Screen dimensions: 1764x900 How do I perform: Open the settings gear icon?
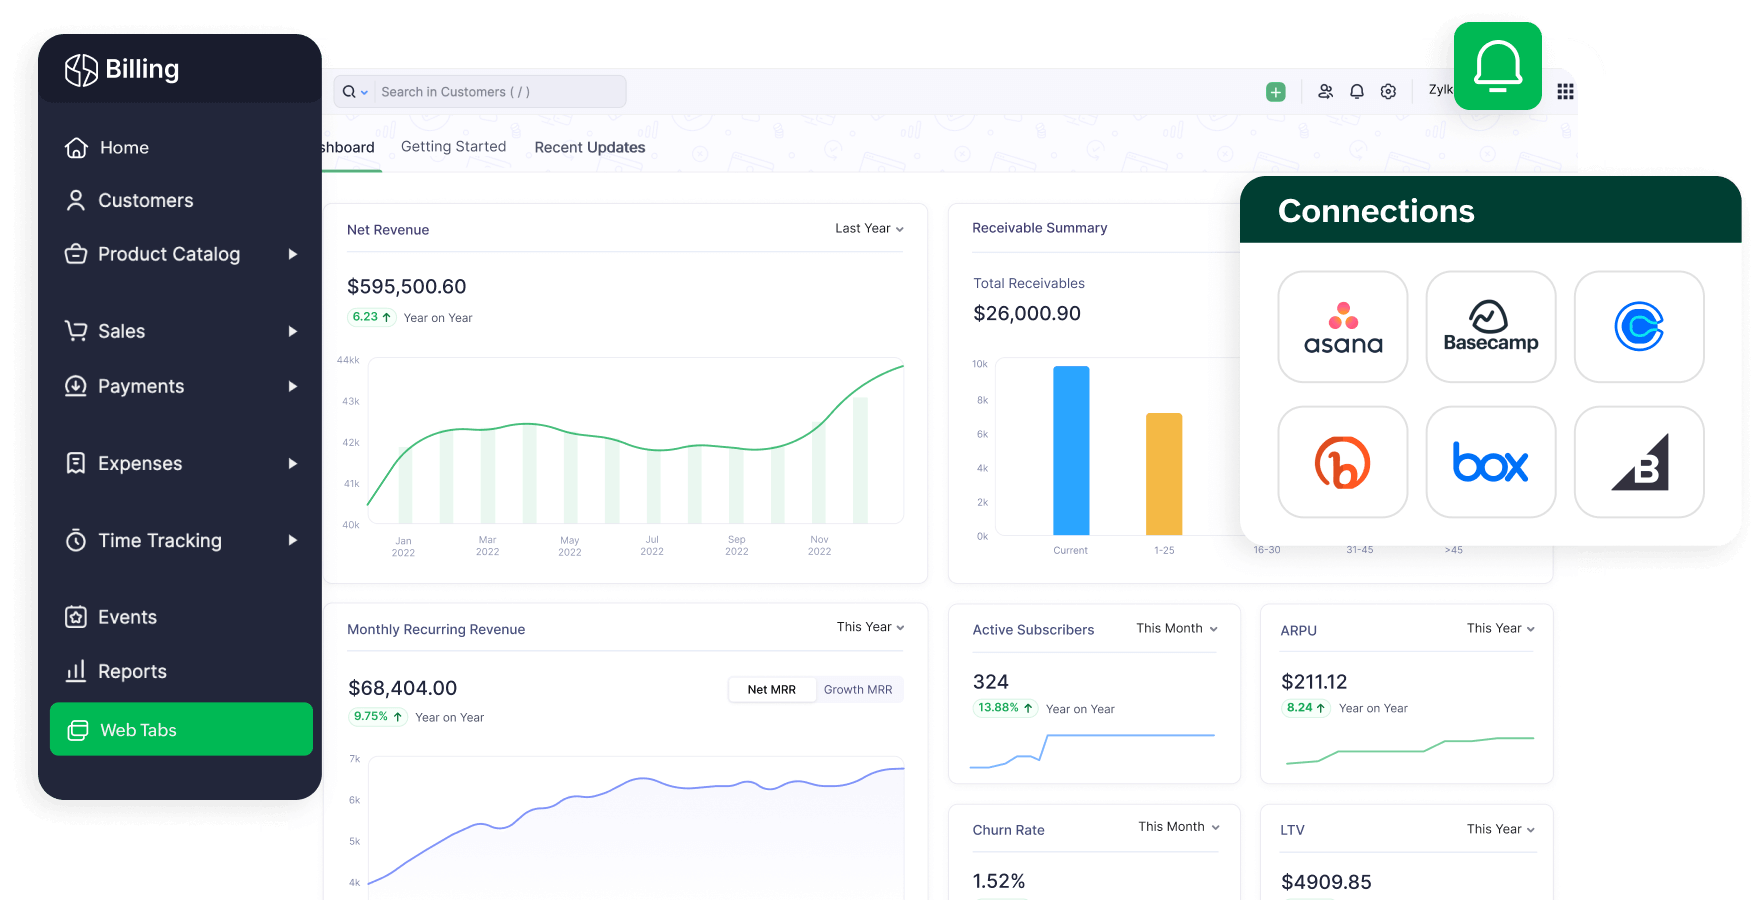[1388, 91]
